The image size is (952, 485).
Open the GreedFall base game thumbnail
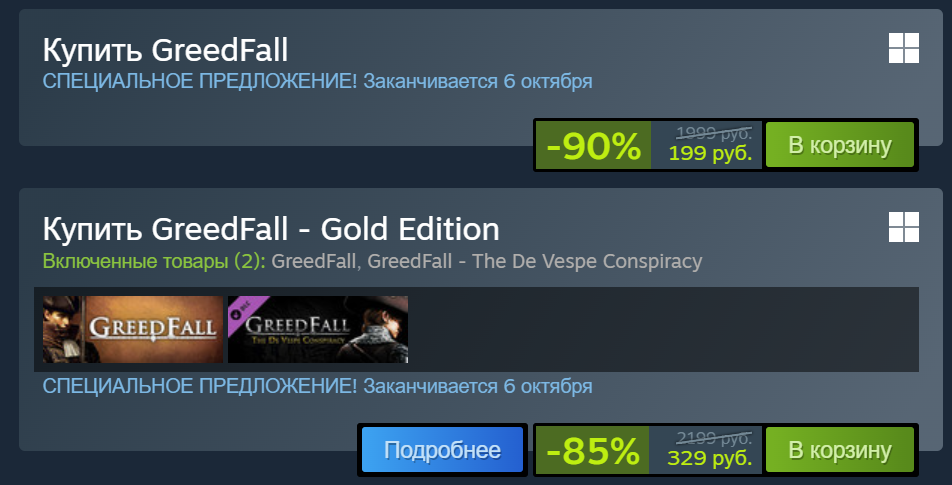point(133,330)
